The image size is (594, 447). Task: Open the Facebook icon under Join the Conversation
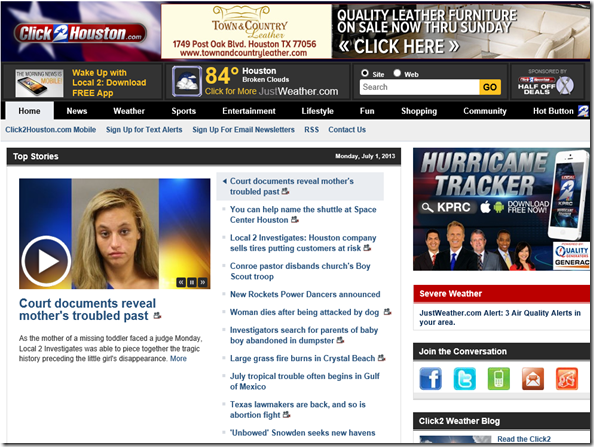click(430, 378)
